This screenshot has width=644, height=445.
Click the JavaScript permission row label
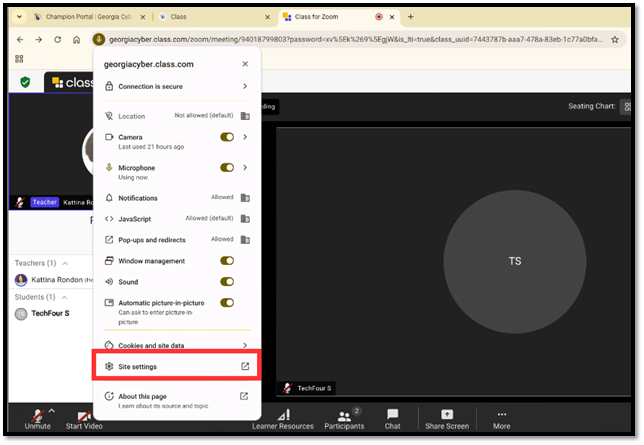pos(135,219)
